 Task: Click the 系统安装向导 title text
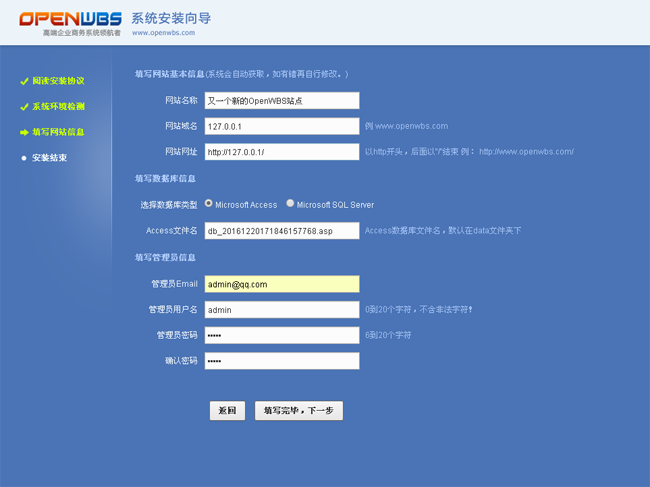(x=171, y=18)
